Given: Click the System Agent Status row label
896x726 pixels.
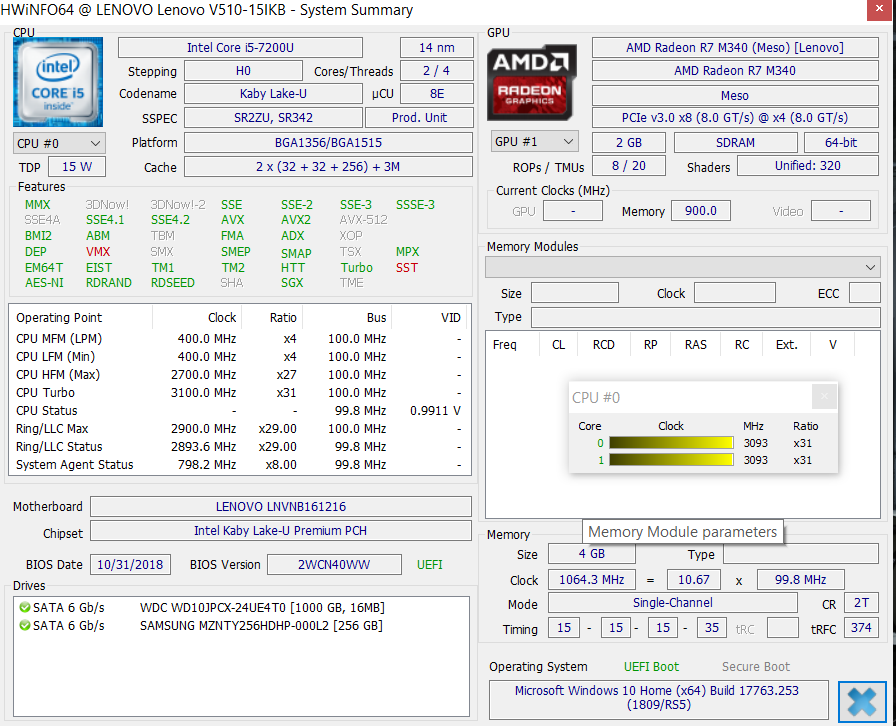Looking at the screenshot, I should click(75, 465).
